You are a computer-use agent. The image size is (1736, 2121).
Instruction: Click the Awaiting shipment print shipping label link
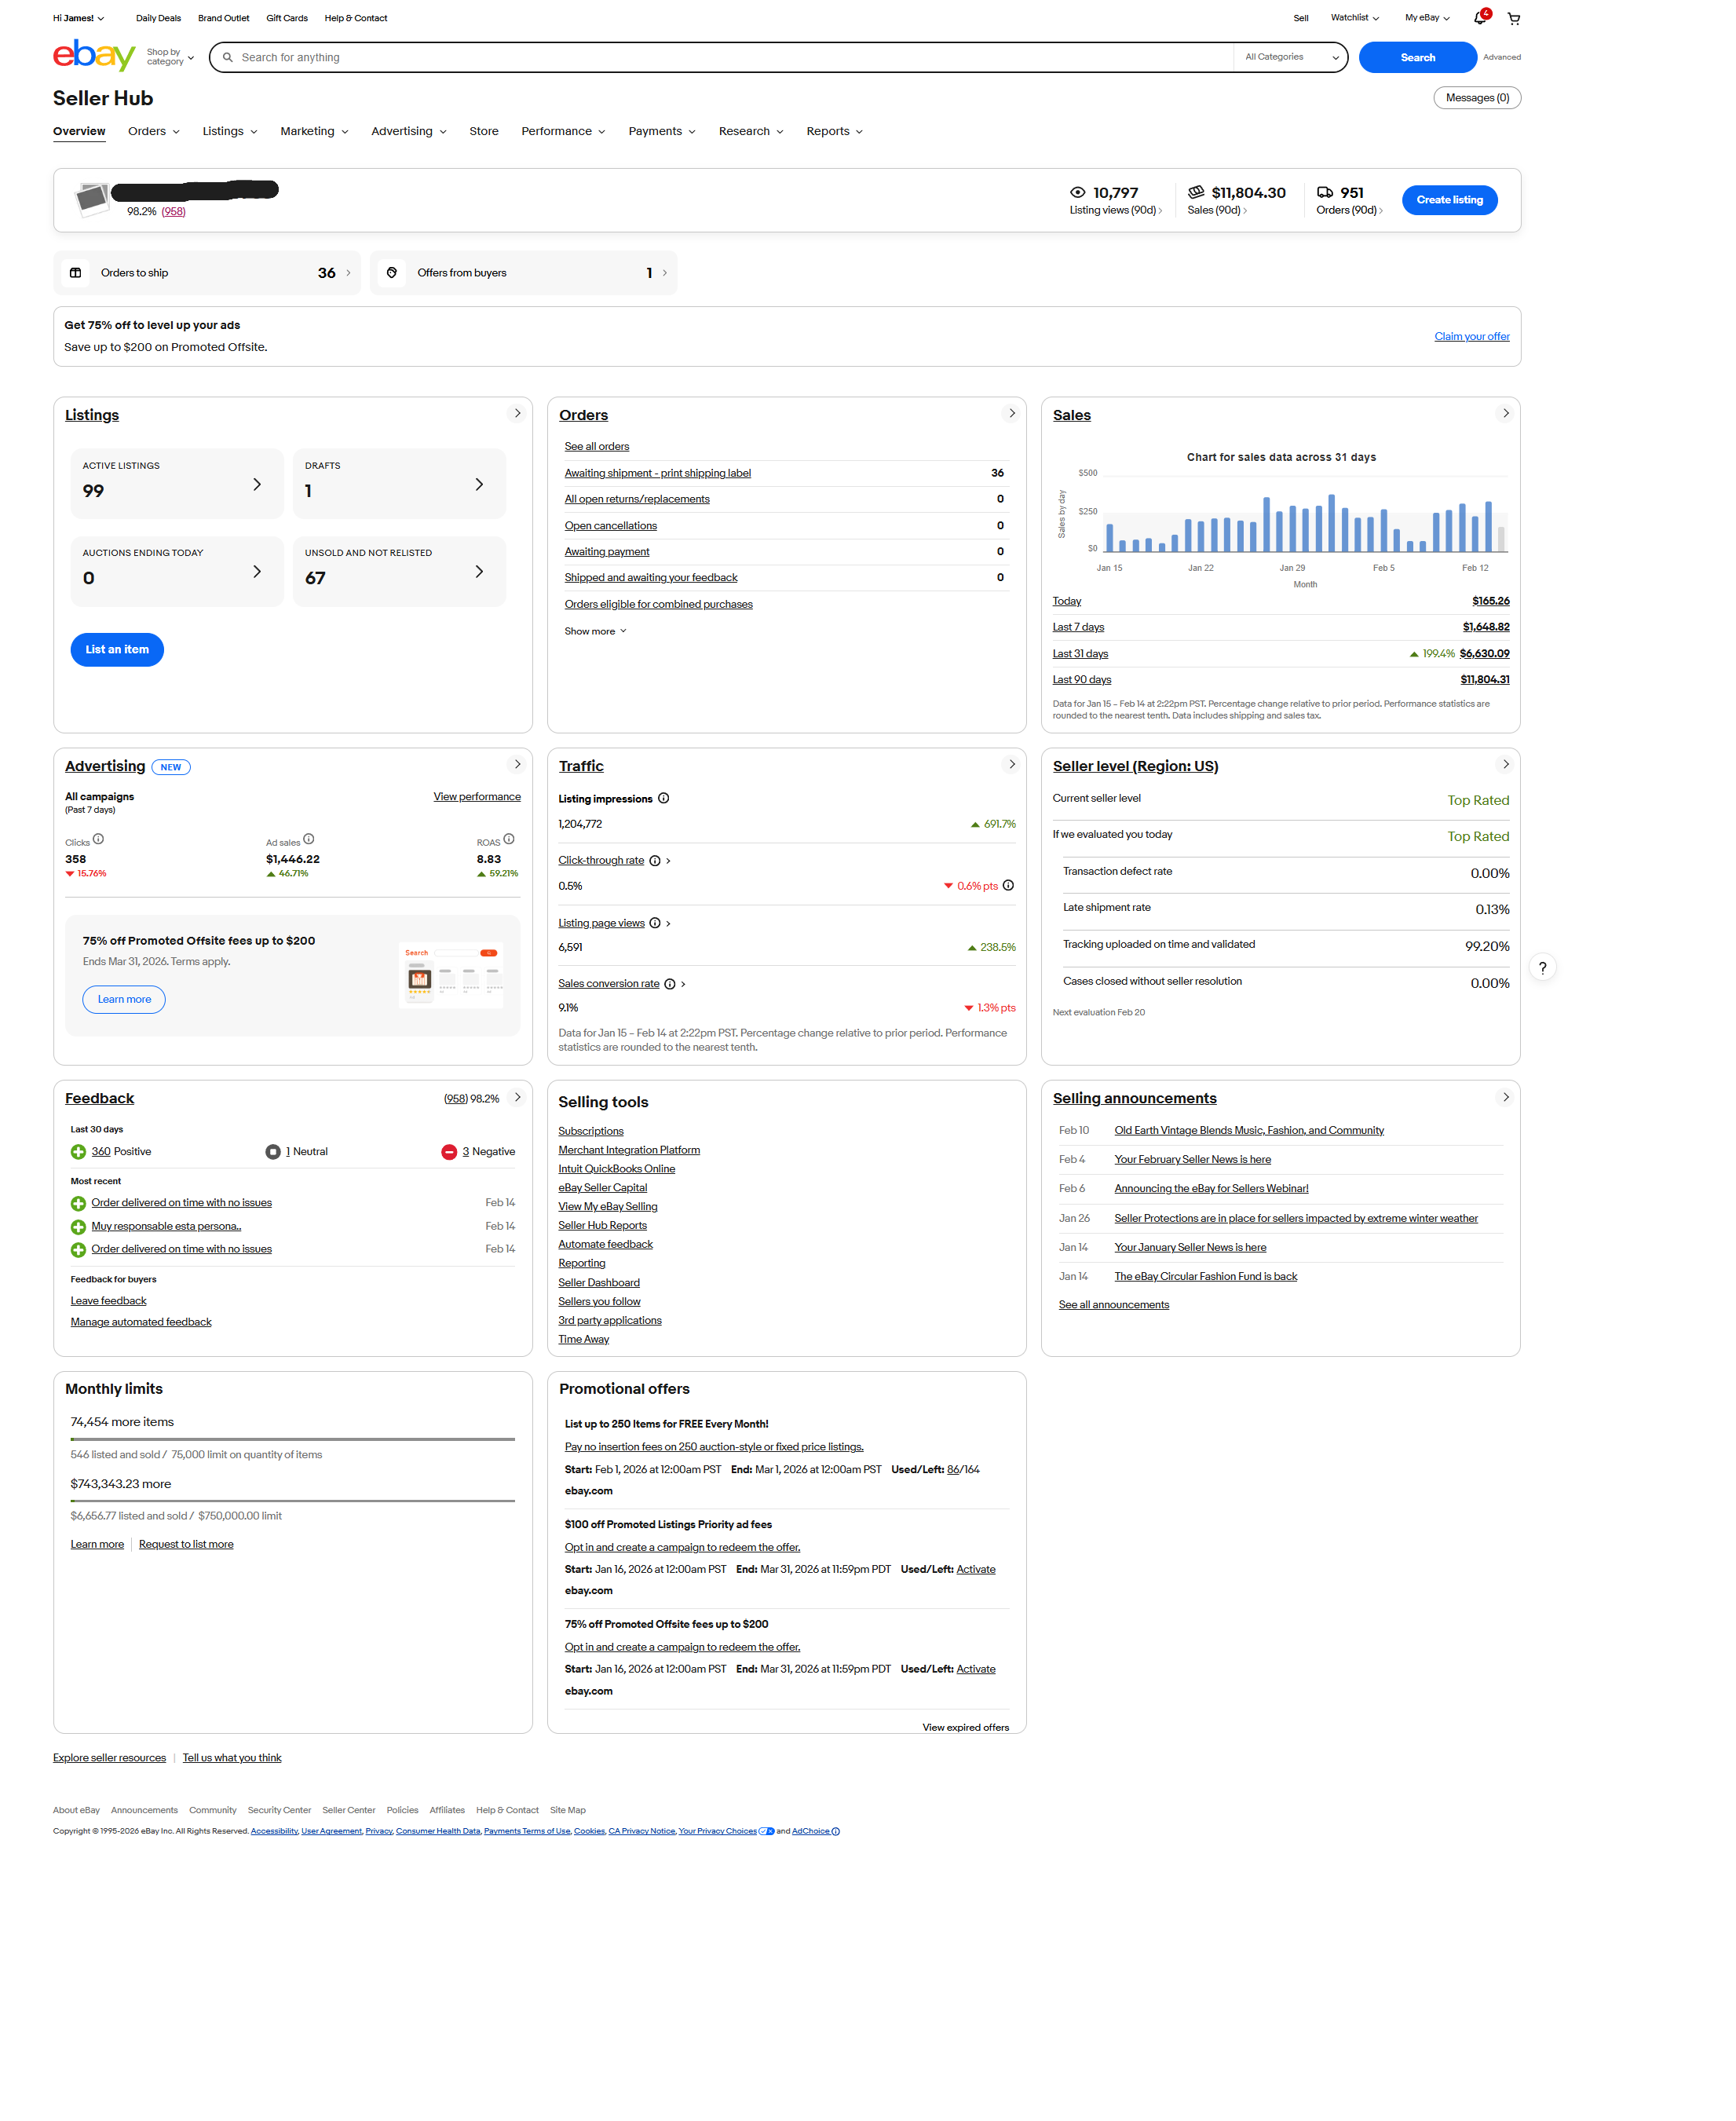point(657,472)
